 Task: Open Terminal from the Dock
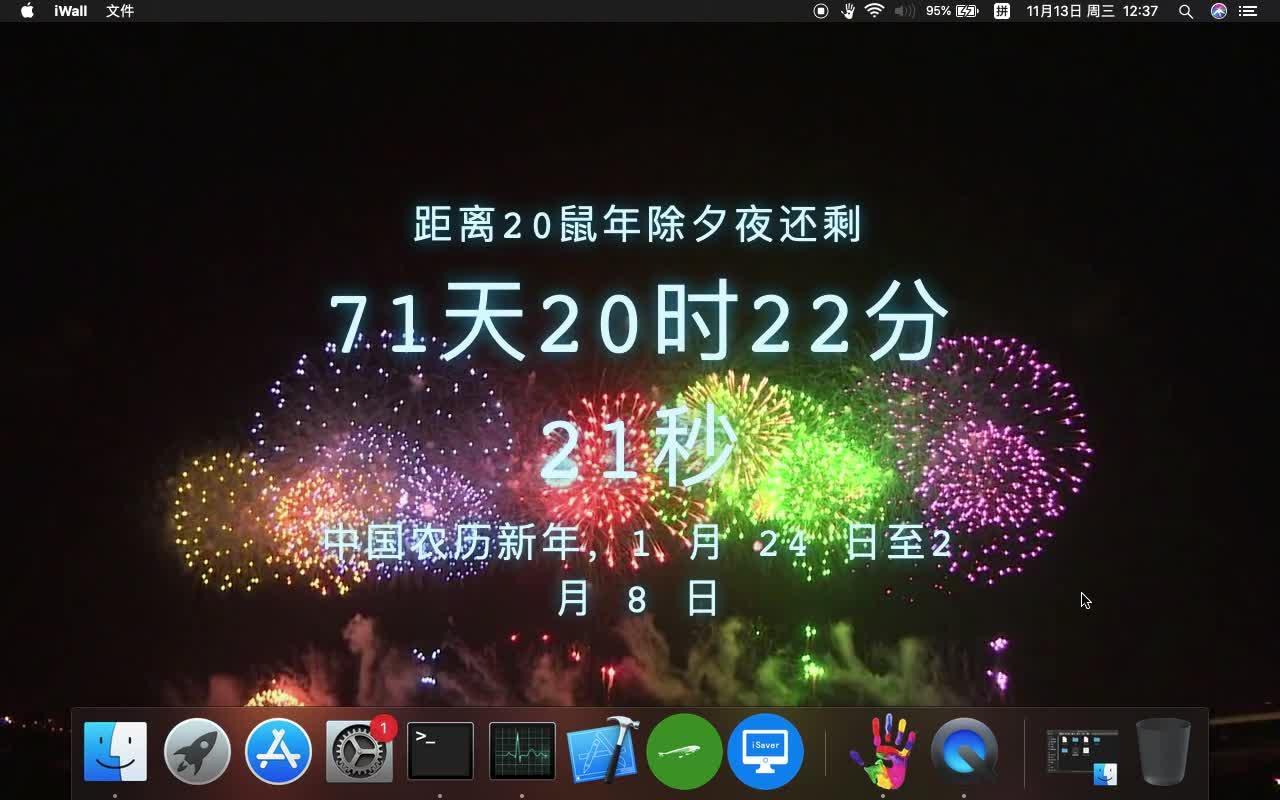click(x=440, y=751)
